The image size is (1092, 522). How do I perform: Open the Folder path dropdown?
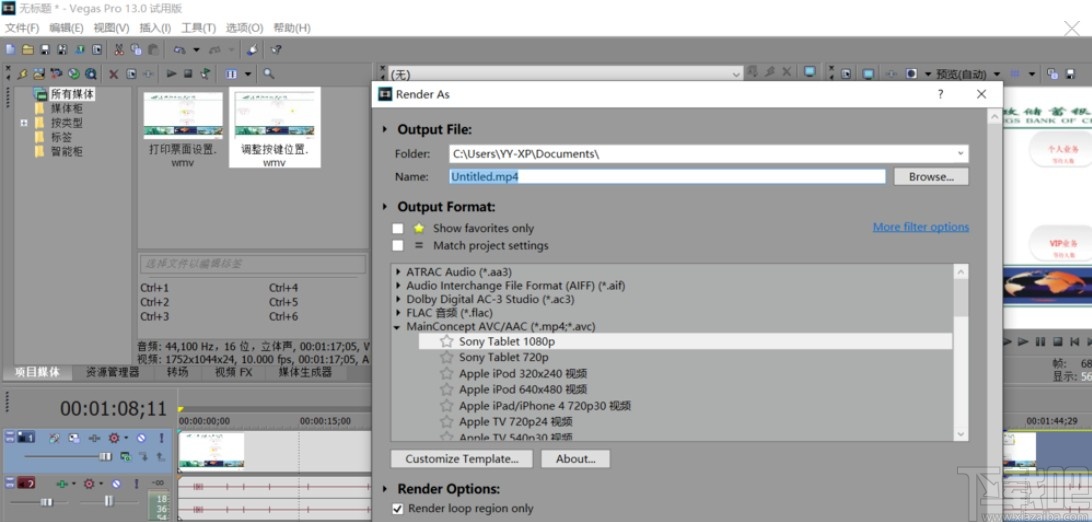point(960,154)
